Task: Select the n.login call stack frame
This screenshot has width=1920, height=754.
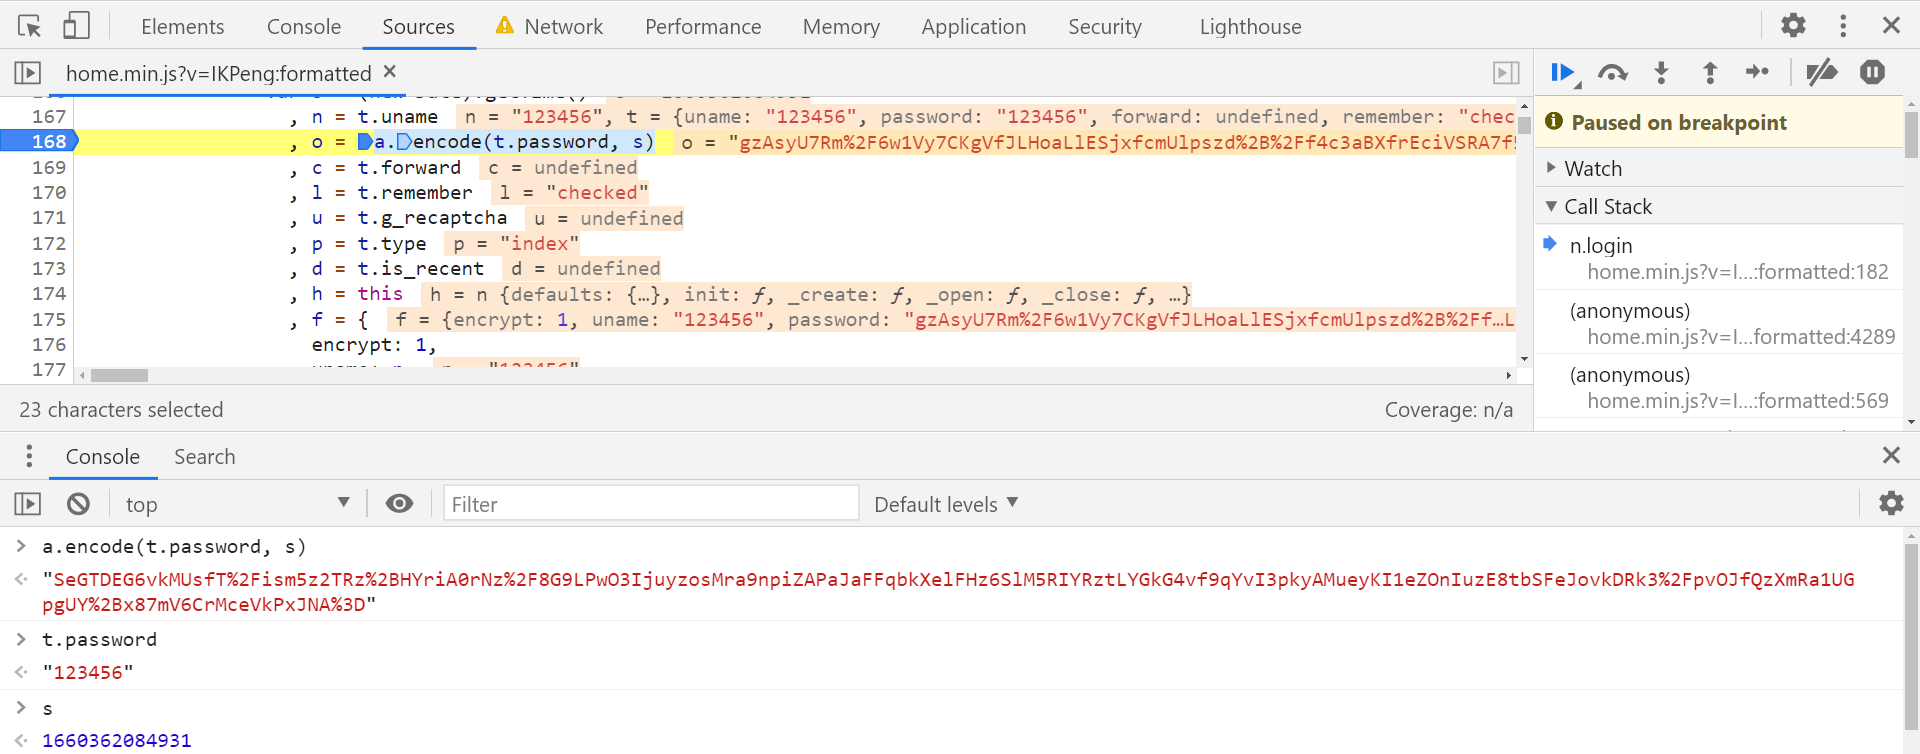Action: tap(1718, 258)
